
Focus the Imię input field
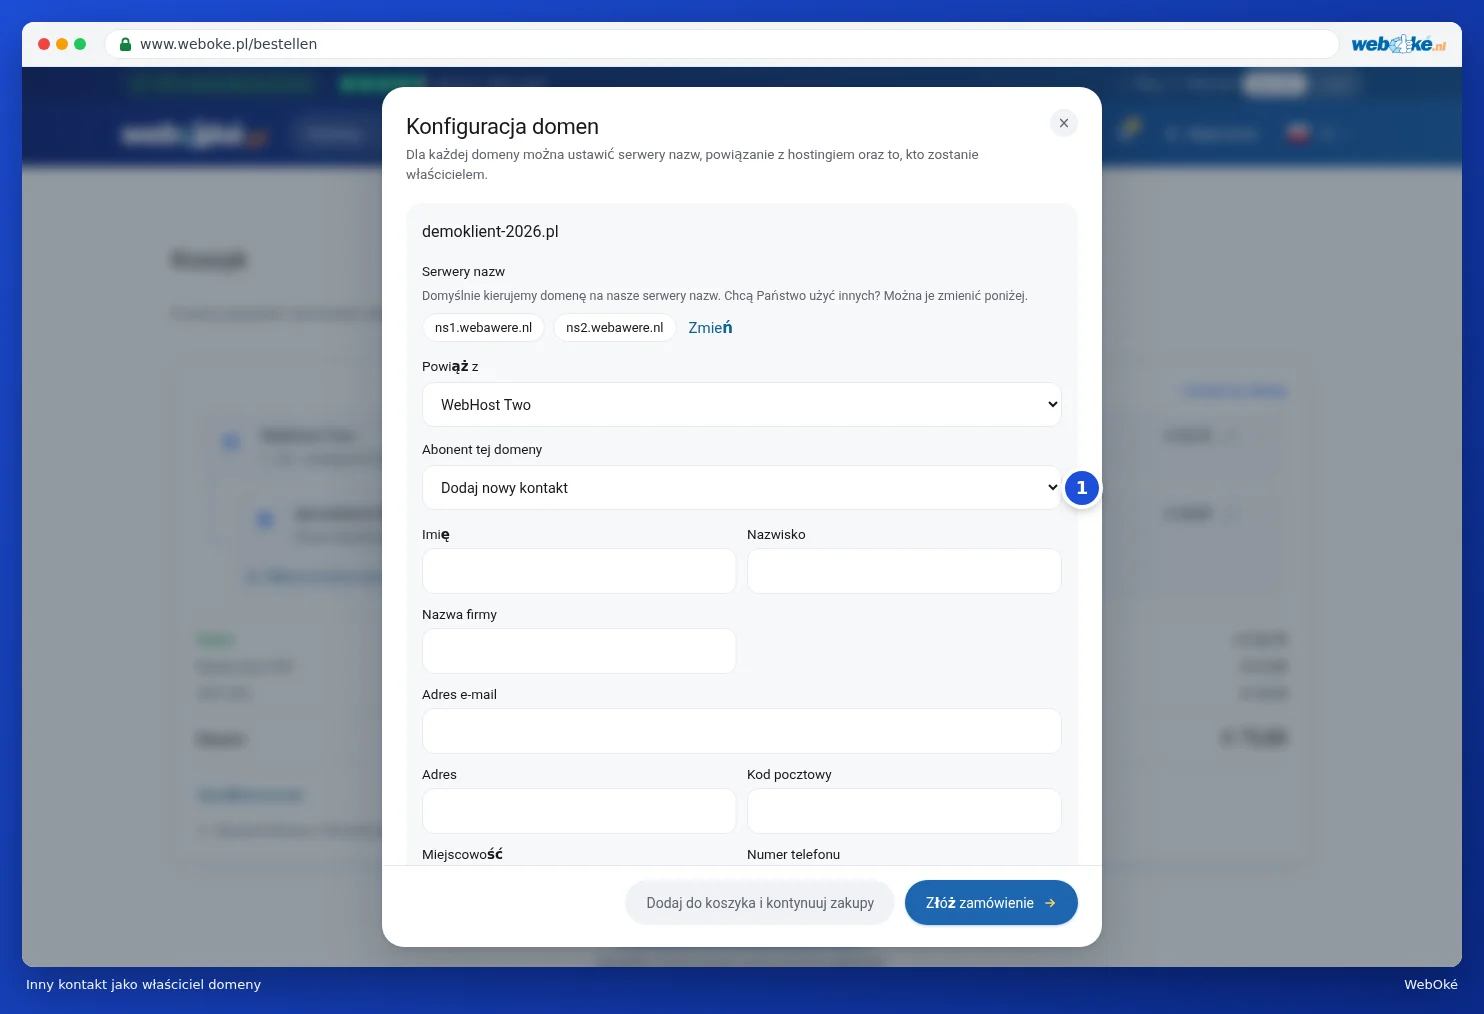579,571
